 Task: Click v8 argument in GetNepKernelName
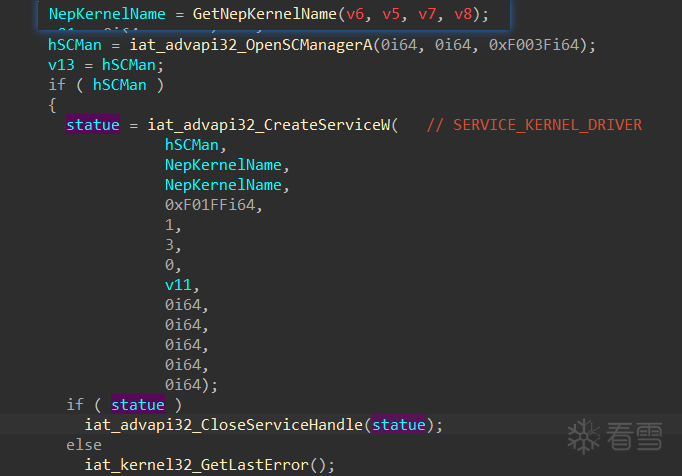[463, 14]
